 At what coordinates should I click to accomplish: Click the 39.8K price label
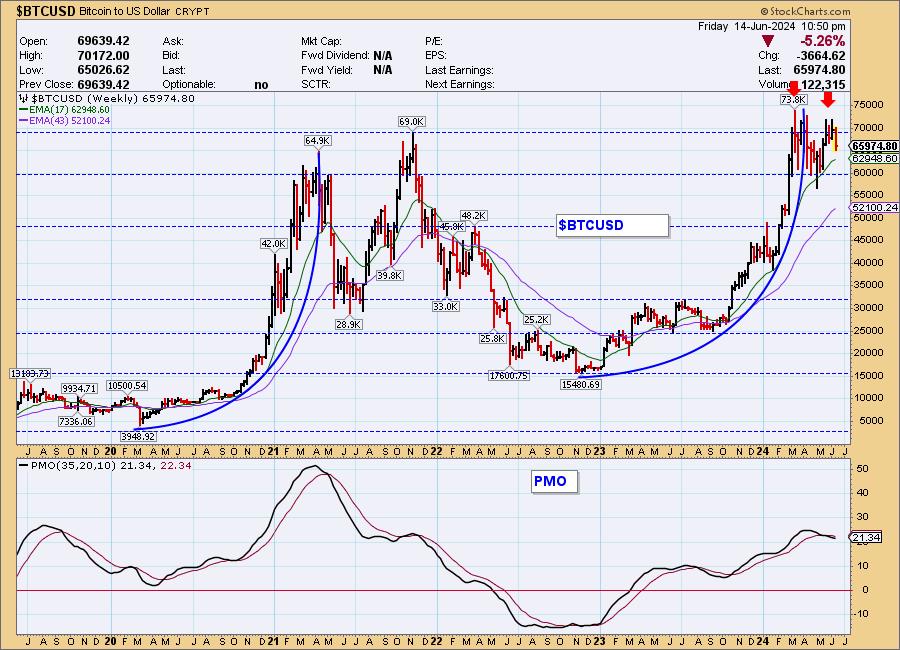(x=390, y=276)
